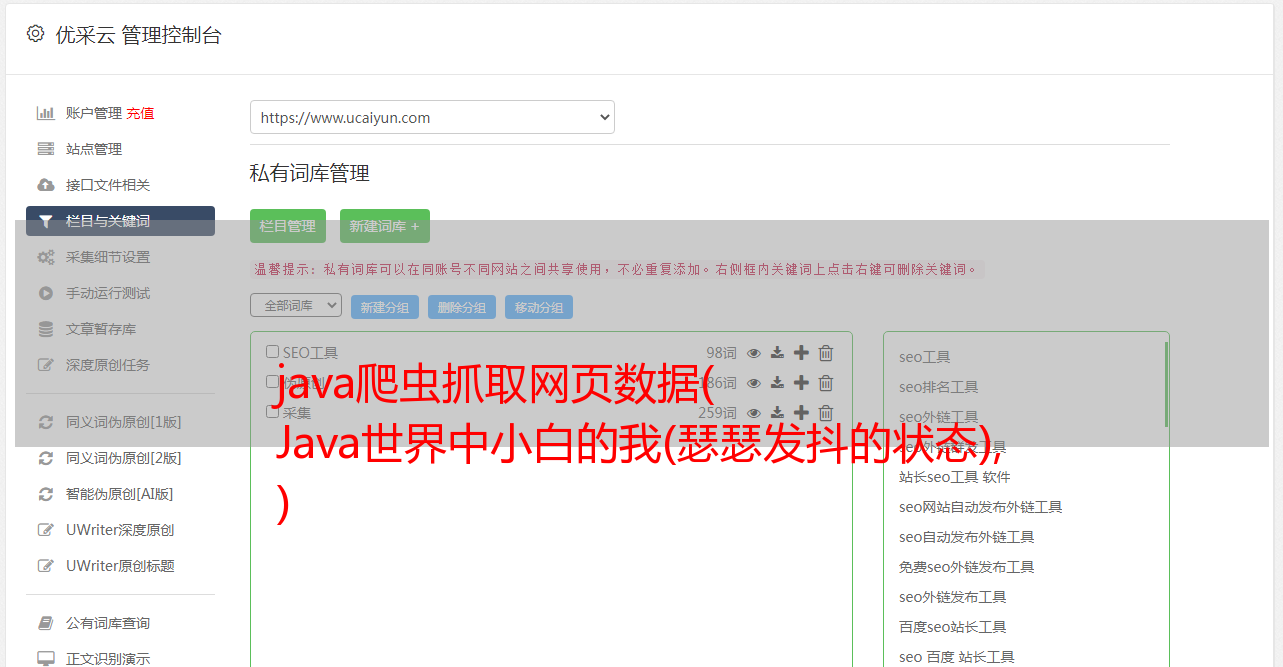Image resolution: width=1283 pixels, height=667 pixels.
Task: Add a keyword to SEO工具 with plus icon
Action: 801,353
